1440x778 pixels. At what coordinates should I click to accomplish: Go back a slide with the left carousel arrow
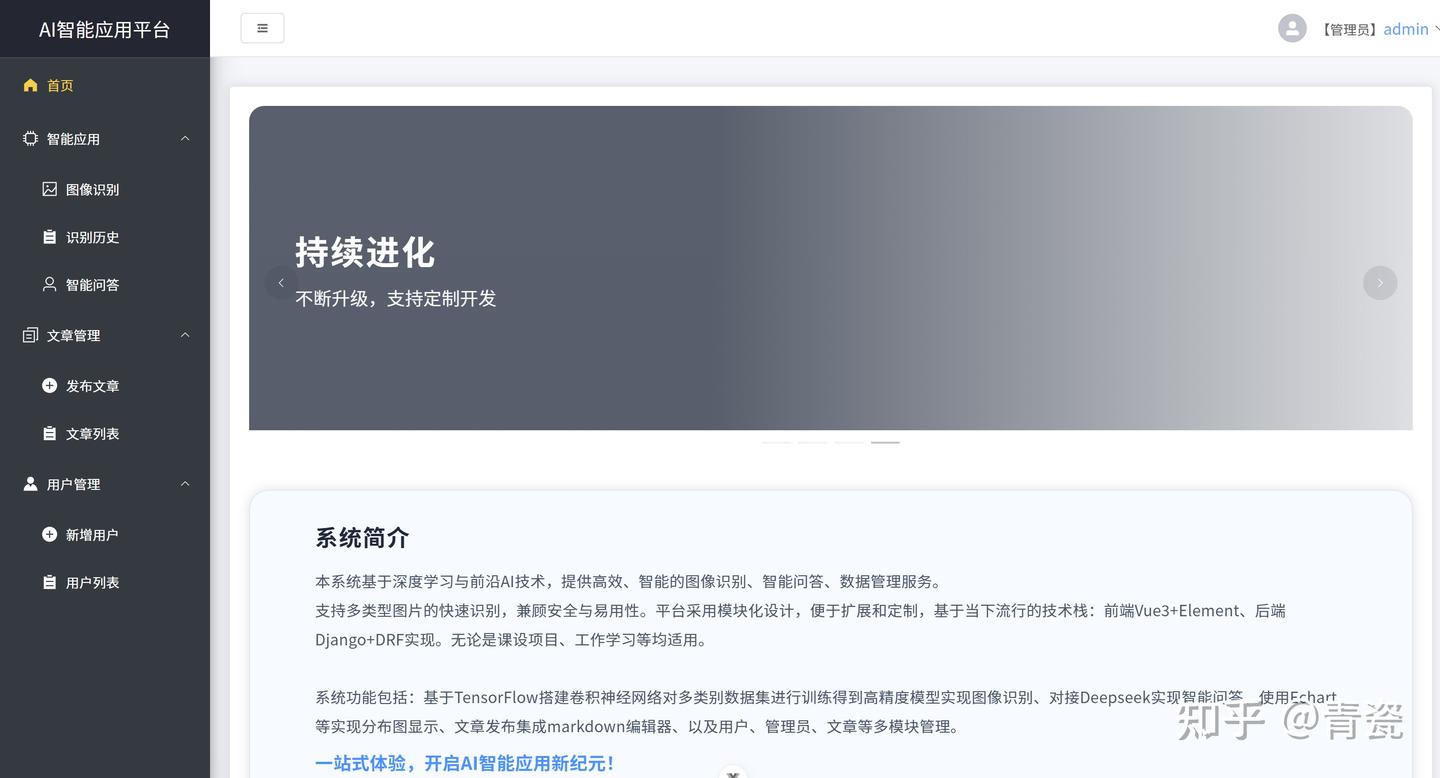pyautogui.click(x=281, y=282)
